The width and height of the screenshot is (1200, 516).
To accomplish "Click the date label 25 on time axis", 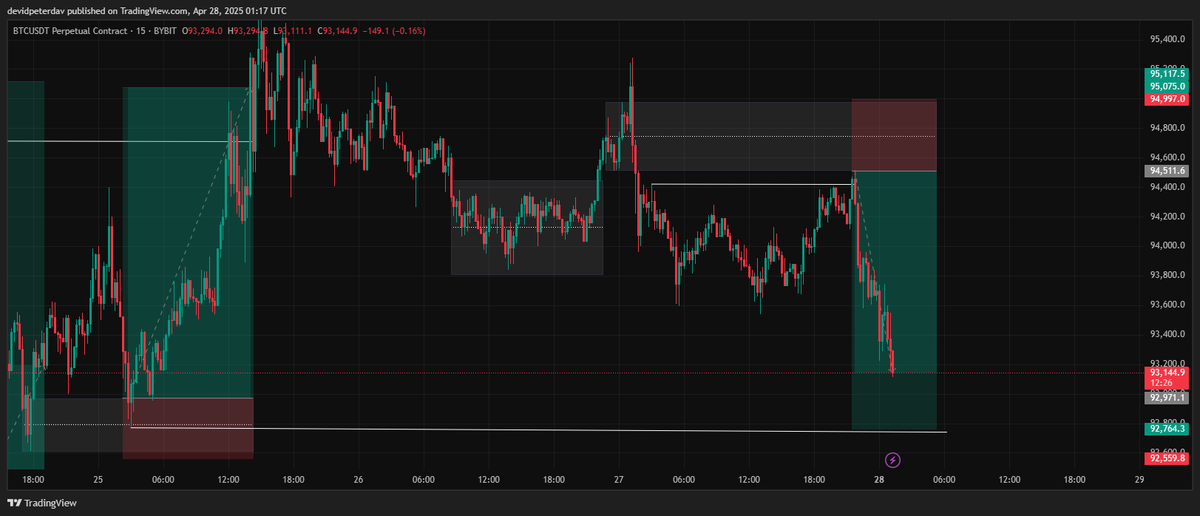I will (x=98, y=480).
